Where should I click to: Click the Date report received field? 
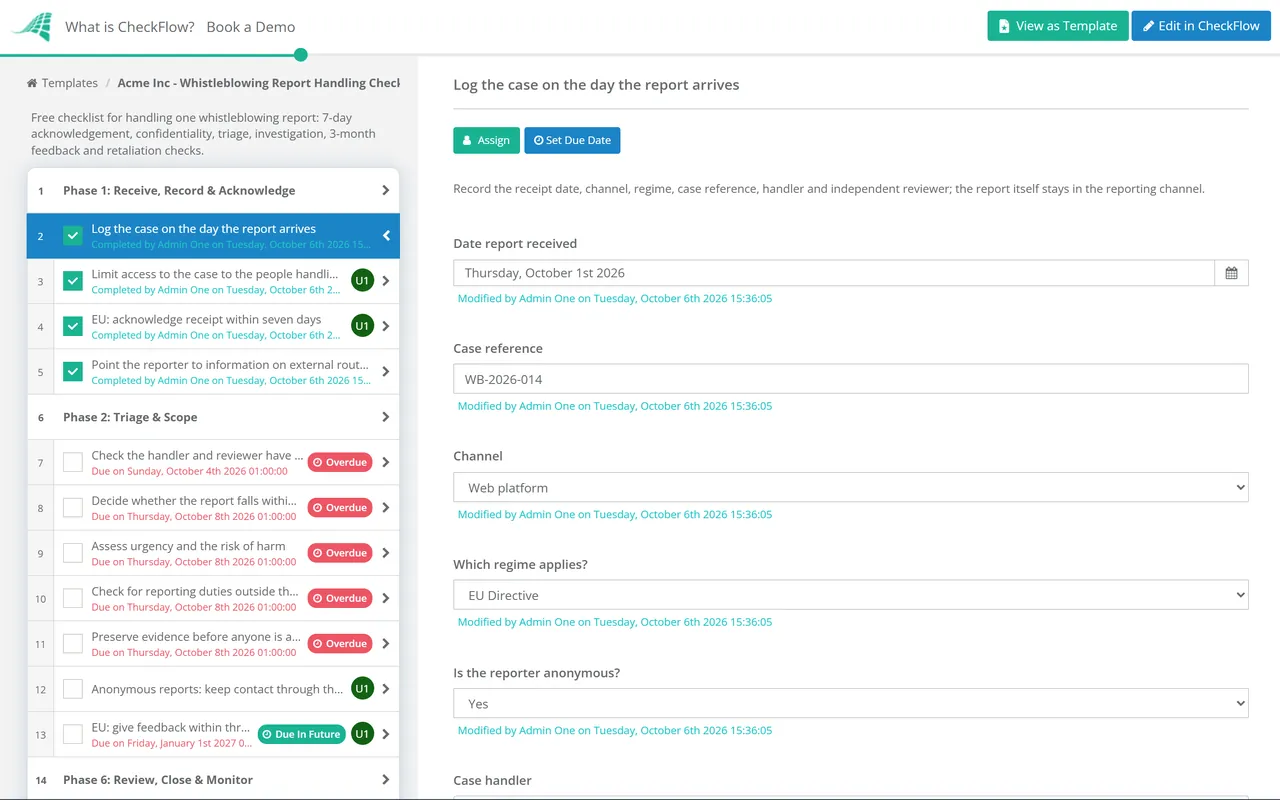tap(834, 273)
